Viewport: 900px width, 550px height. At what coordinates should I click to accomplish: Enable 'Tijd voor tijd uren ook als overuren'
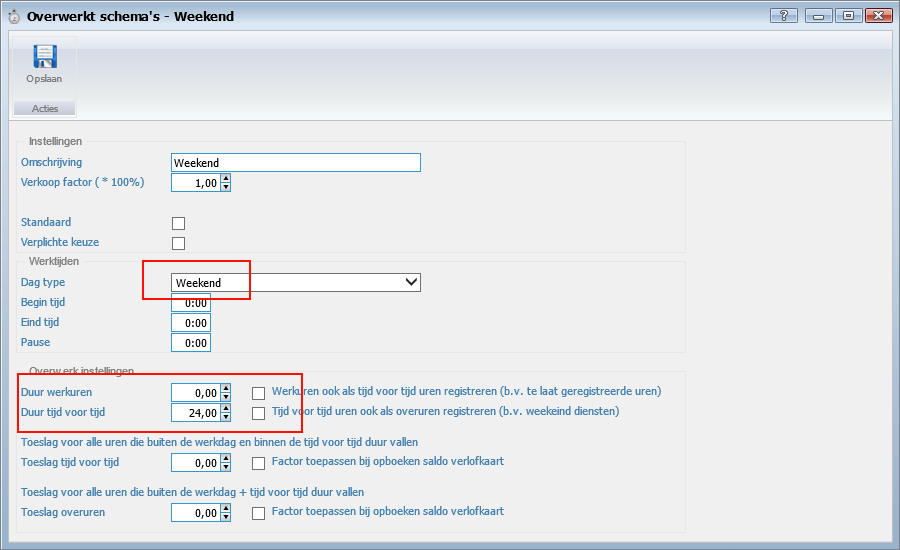pos(259,412)
